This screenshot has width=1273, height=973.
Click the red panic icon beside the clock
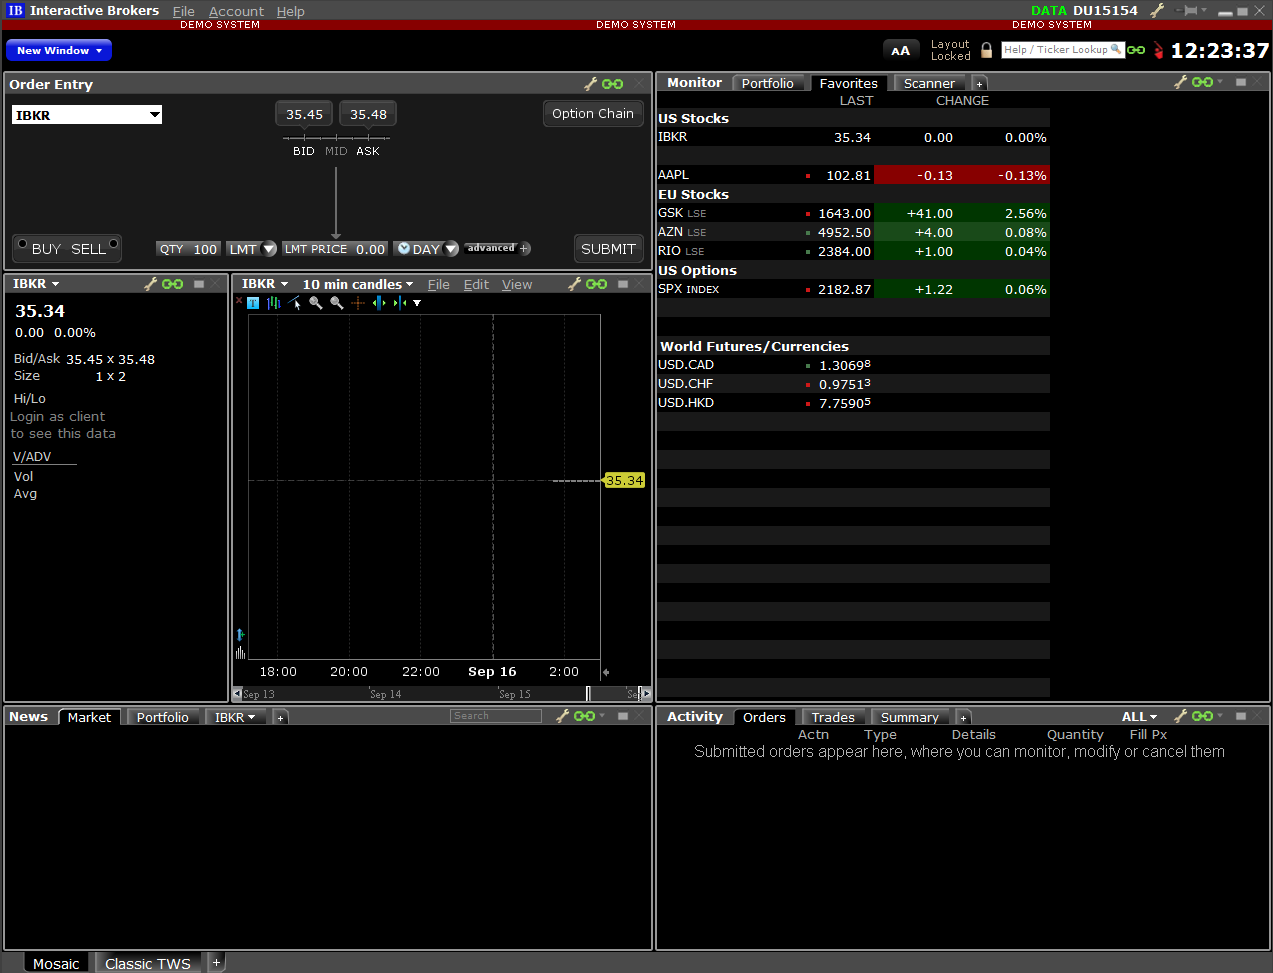click(x=1158, y=50)
